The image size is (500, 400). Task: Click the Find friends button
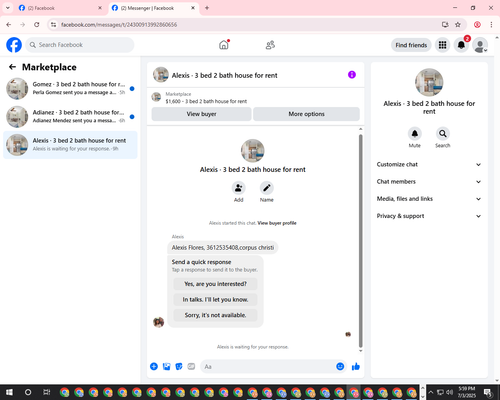pos(411,45)
